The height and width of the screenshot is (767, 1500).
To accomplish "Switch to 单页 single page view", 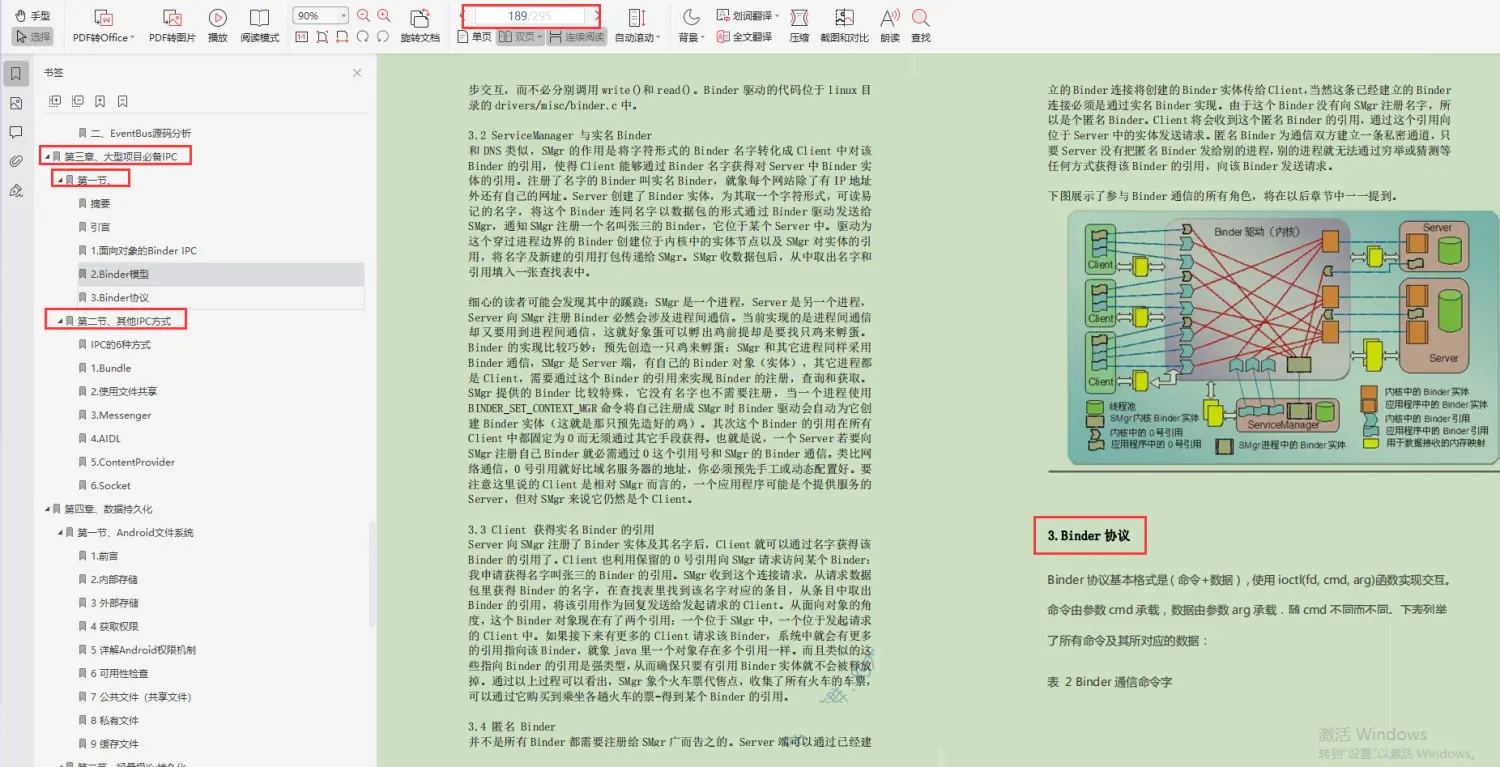I will pyautogui.click(x=474, y=37).
